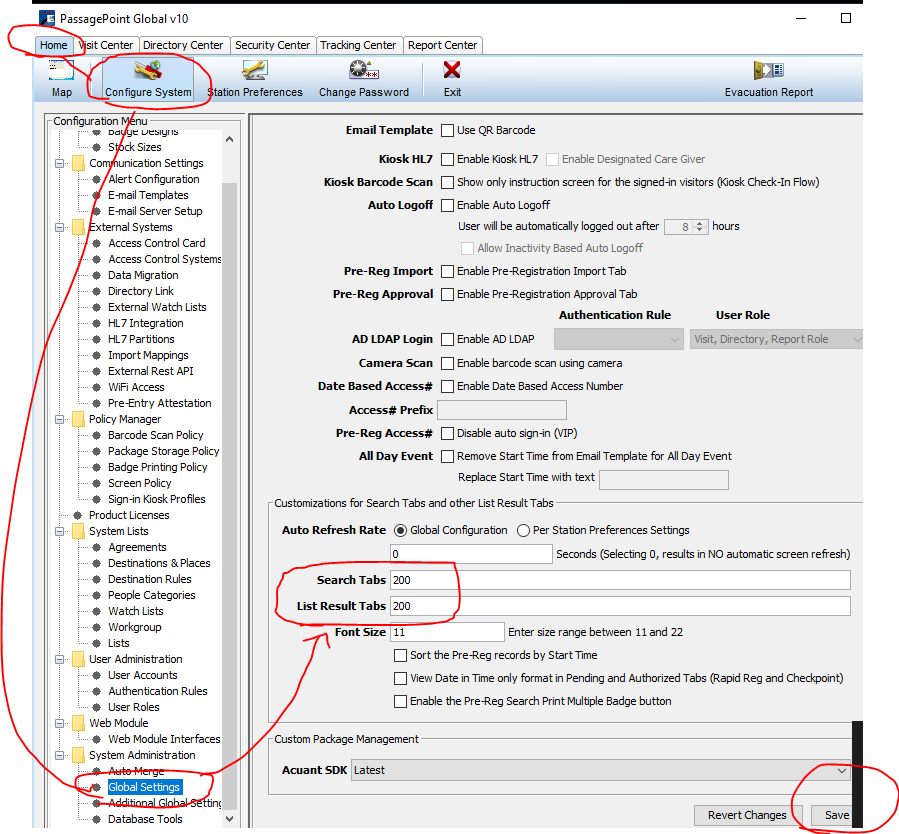
Task: Check Enable Pre-Registration Import Tab
Action: pyautogui.click(x=447, y=271)
